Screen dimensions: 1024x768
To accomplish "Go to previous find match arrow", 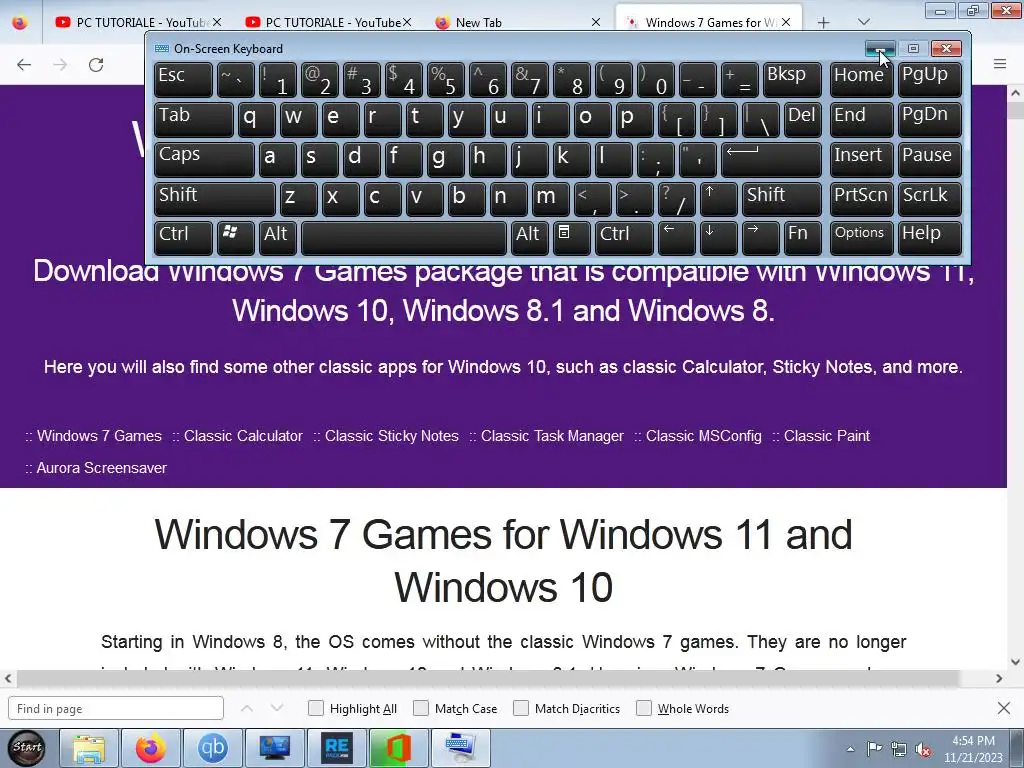I will (x=247, y=709).
